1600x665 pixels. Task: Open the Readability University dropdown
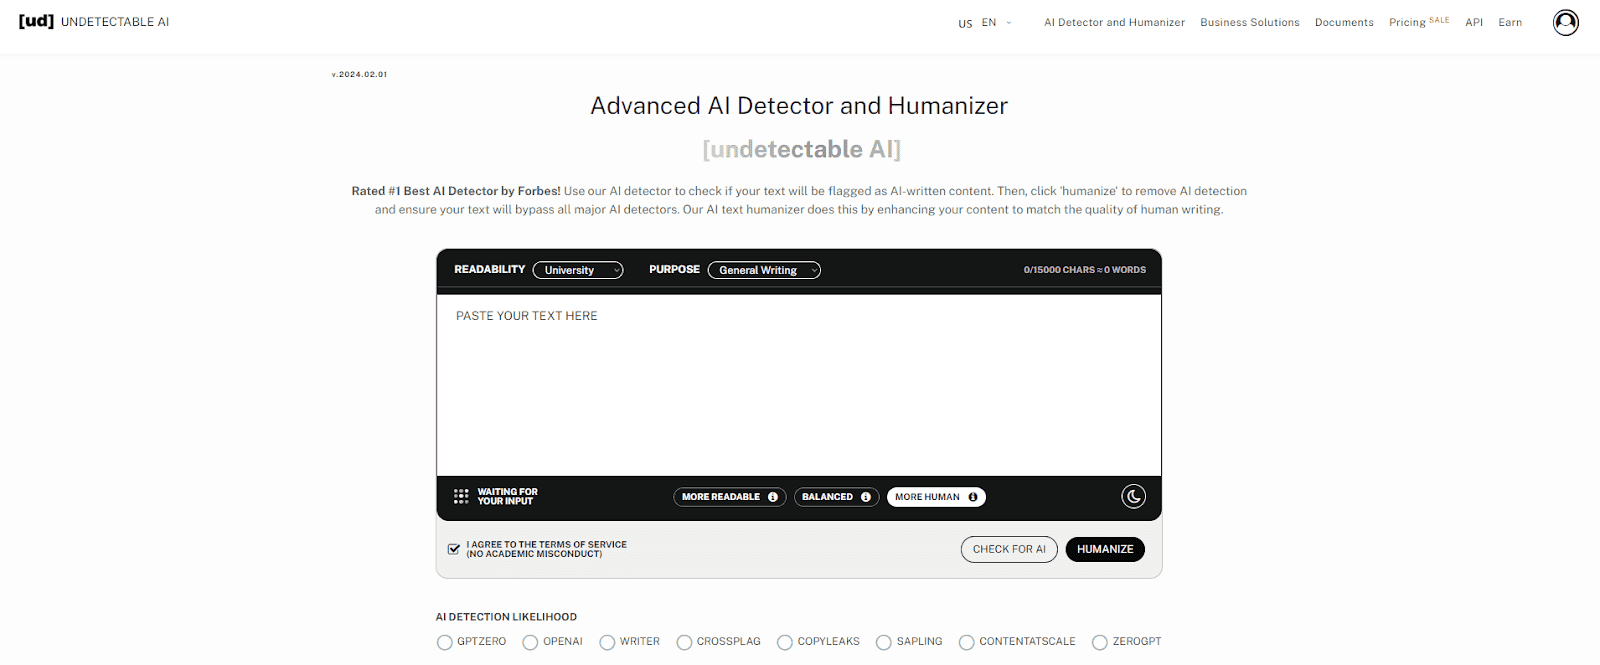(578, 270)
